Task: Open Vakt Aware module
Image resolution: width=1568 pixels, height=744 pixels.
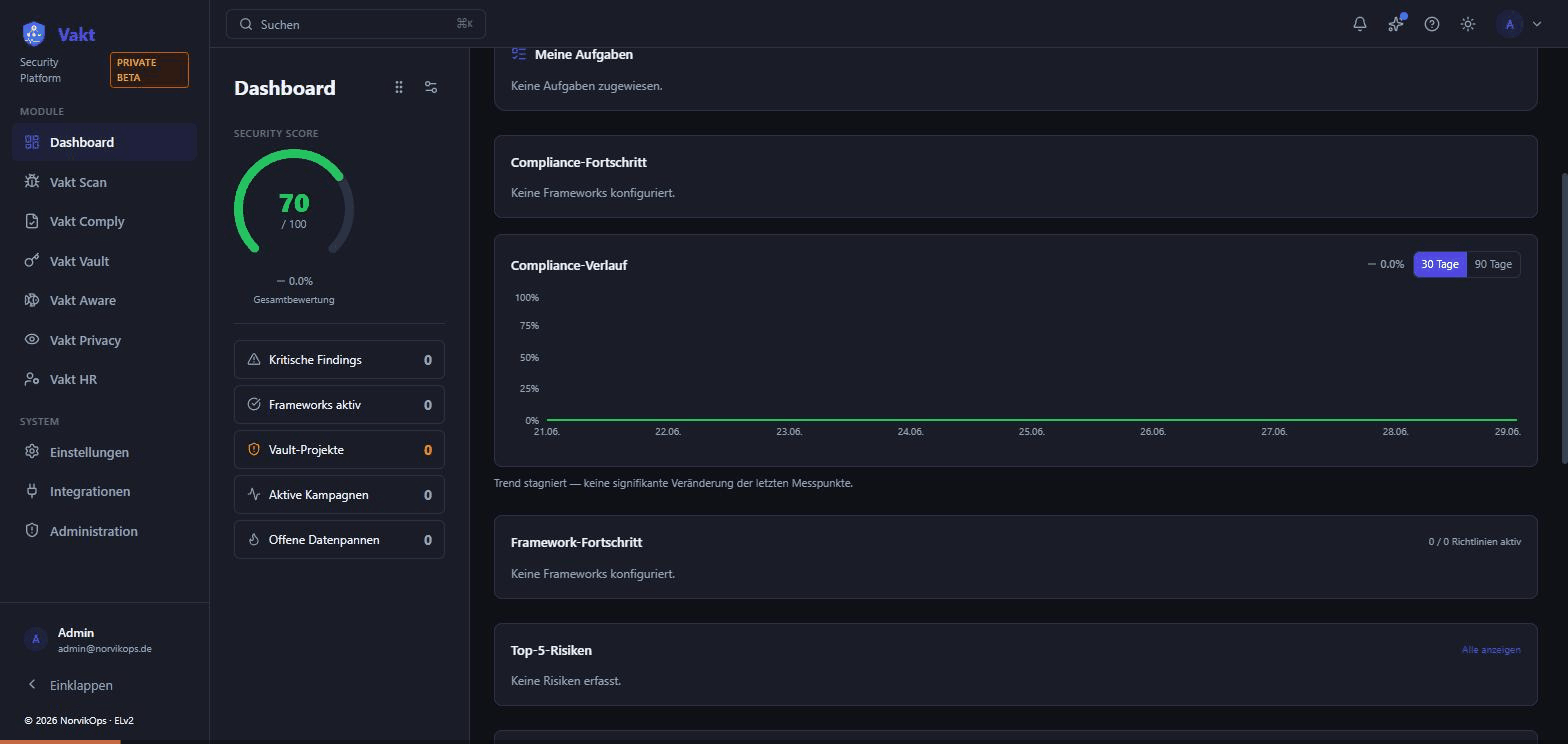Action: [x=104, y=300]
